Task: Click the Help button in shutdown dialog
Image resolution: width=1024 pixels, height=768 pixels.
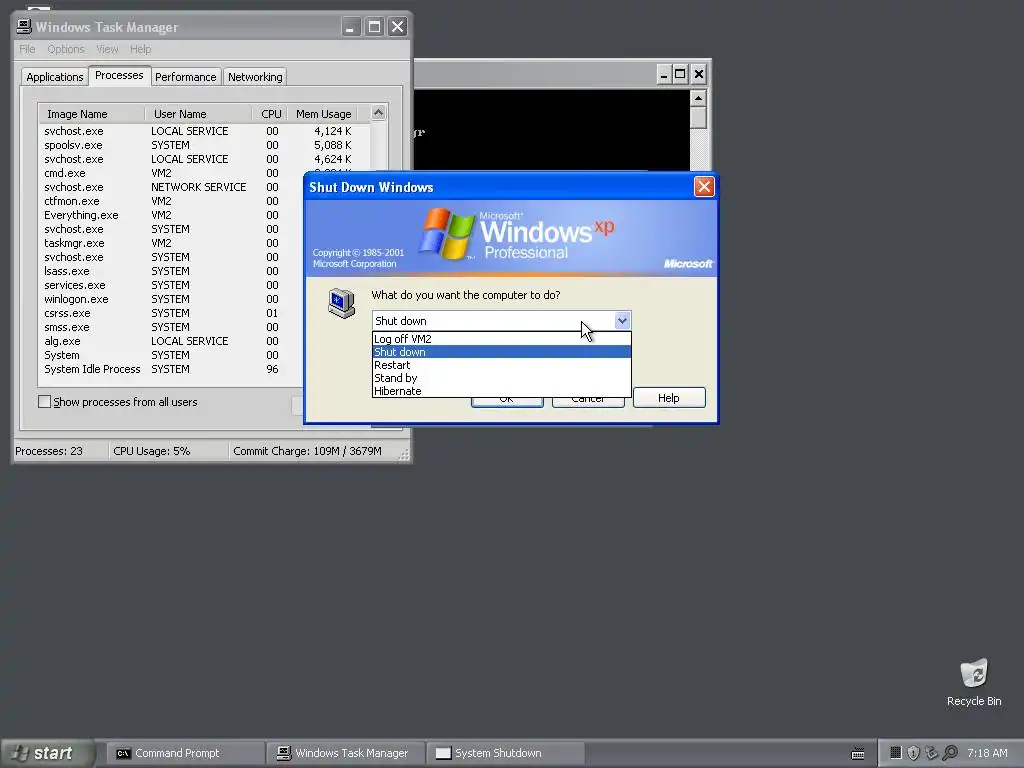Action: [669, 398]
